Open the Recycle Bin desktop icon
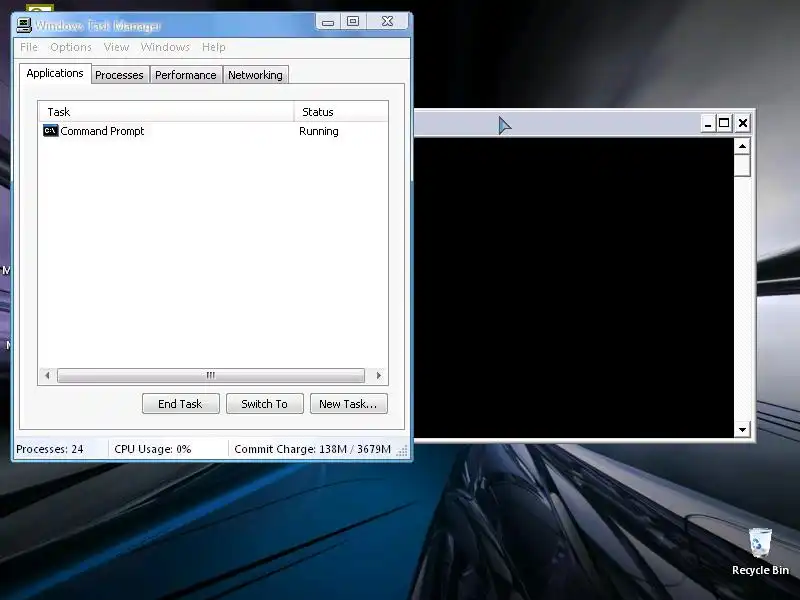 coord(760,553)
